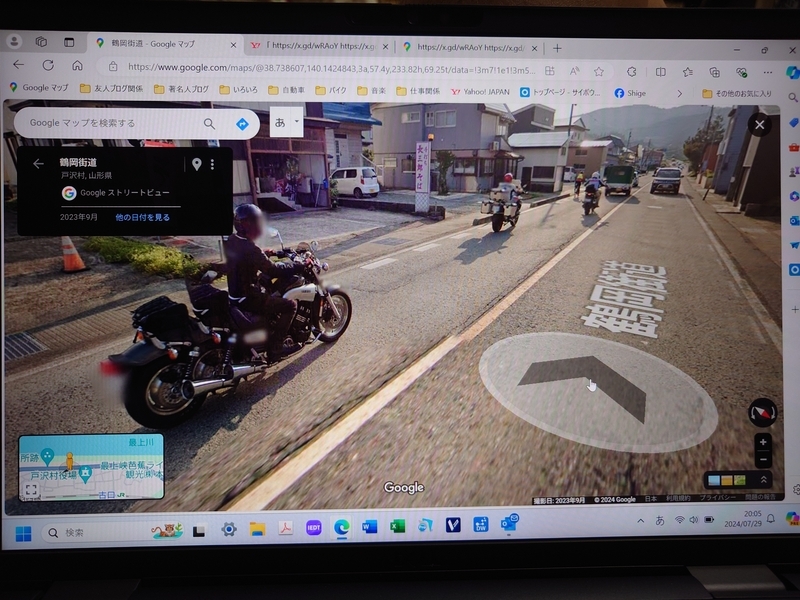Open the 音楽 bookmarks folder

(372, 91)
